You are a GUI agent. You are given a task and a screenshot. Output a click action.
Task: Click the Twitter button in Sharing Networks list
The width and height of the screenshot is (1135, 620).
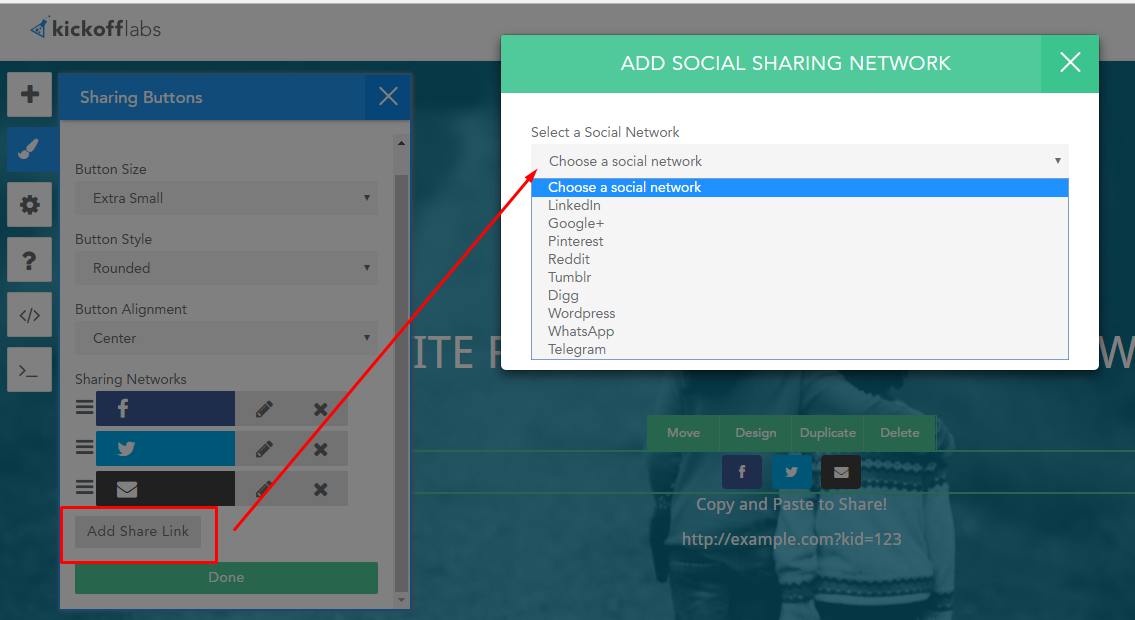tap(165, 449)
